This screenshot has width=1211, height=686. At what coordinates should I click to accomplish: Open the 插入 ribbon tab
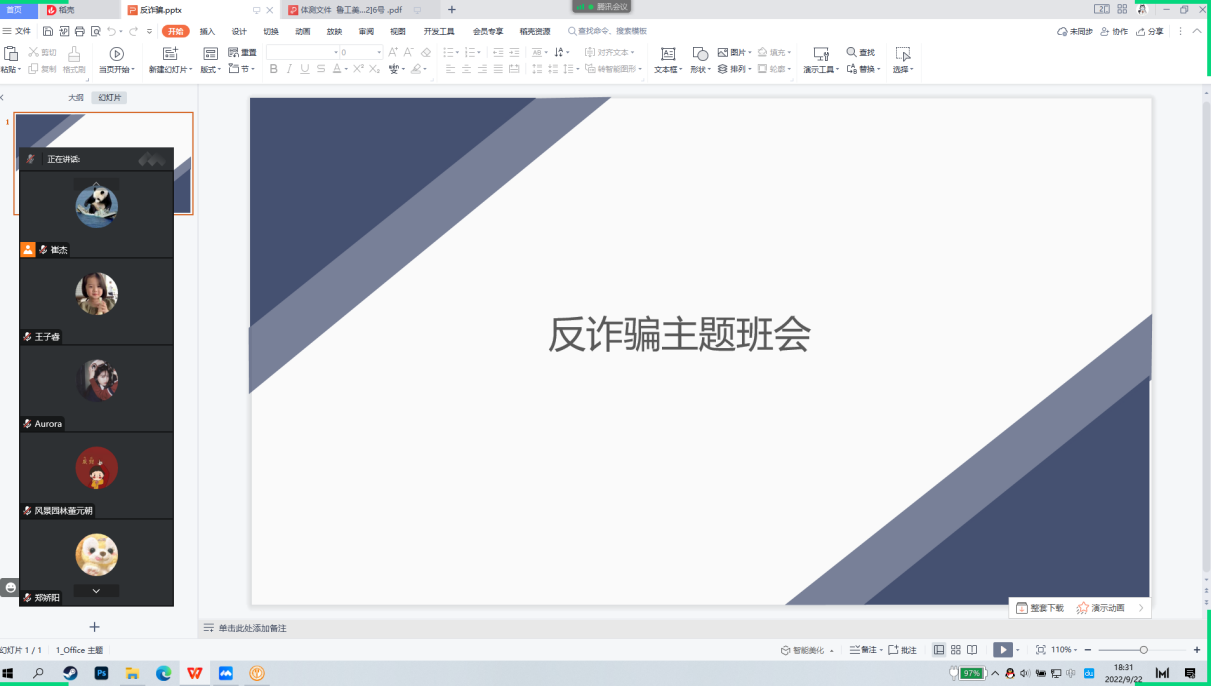tap(207, 32)
